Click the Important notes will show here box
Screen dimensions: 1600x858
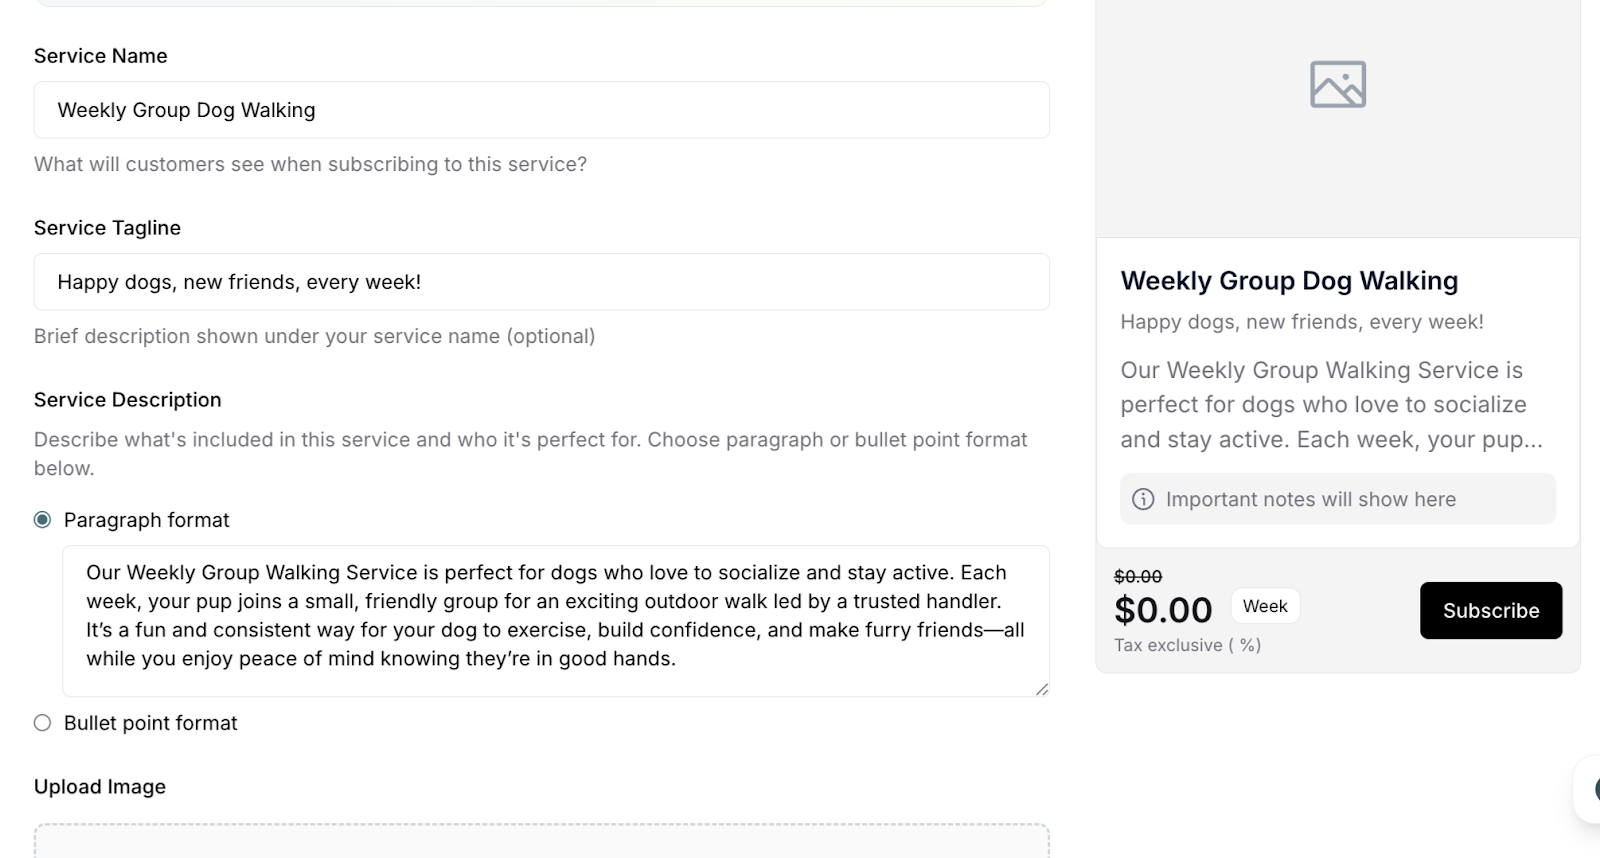pyautogui.click(x=1337, y=499)
